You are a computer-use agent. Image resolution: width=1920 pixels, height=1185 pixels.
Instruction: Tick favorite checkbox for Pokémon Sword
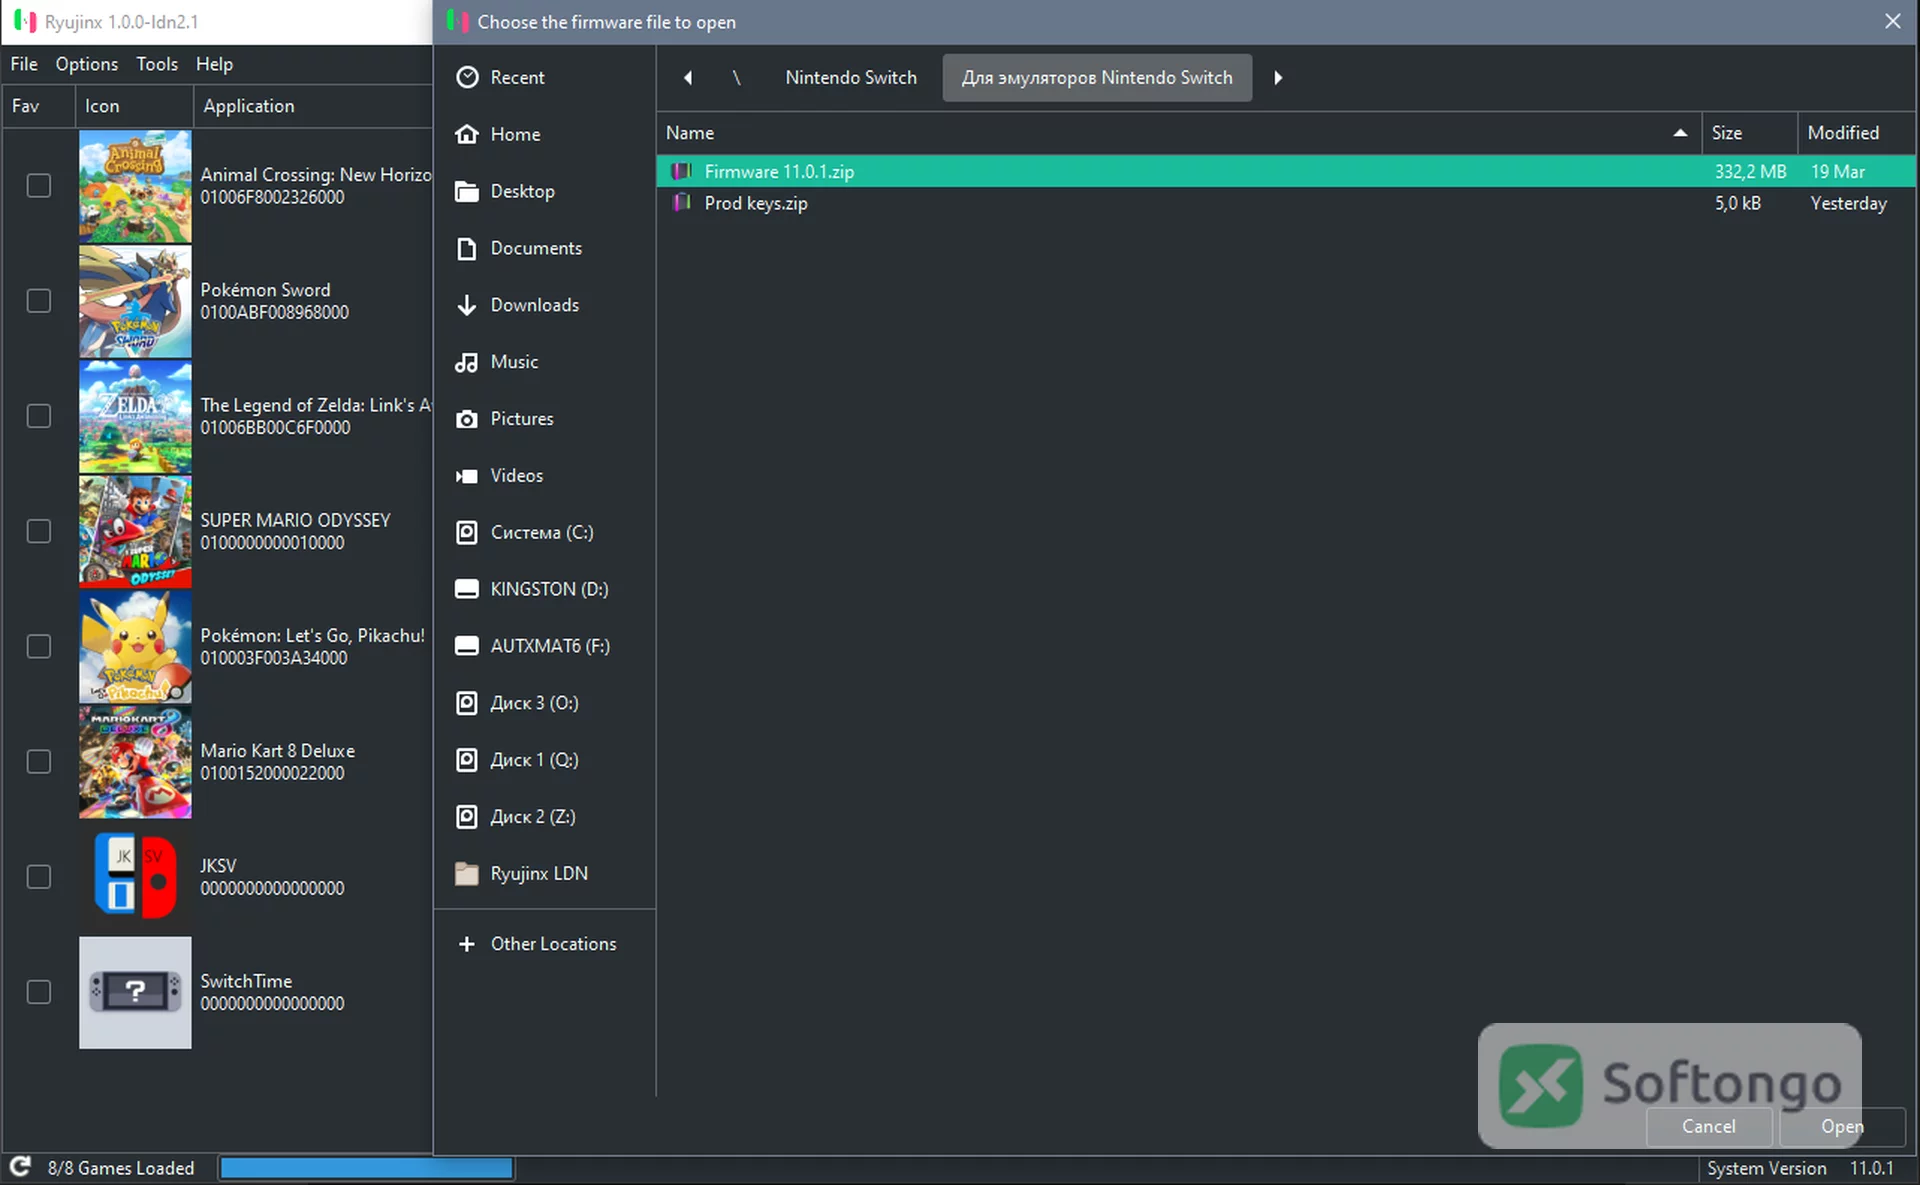[39, 301]
